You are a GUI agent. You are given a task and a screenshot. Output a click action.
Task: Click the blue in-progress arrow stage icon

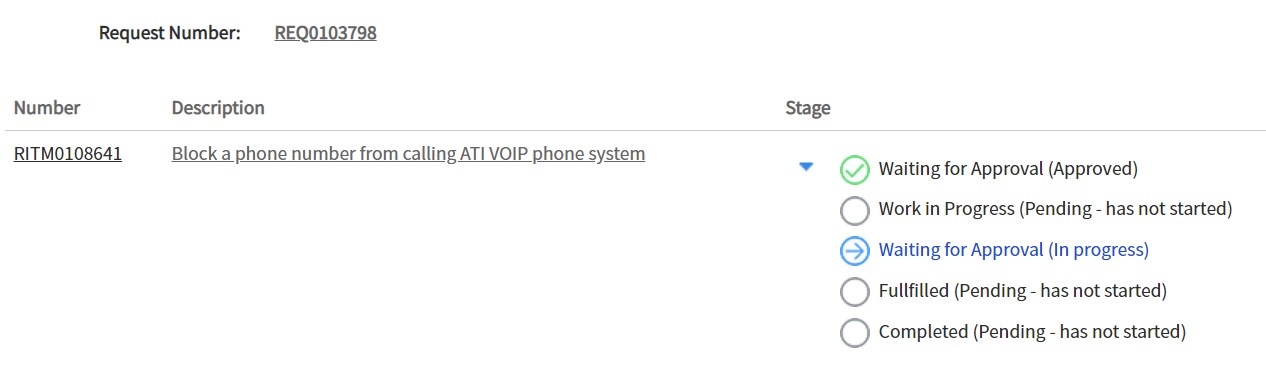click(854, 251)
